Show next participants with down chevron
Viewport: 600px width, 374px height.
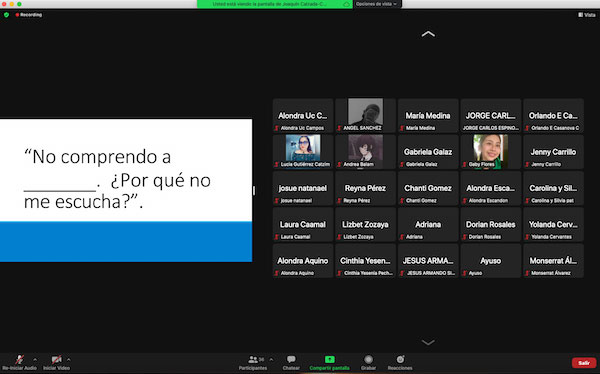428,342
